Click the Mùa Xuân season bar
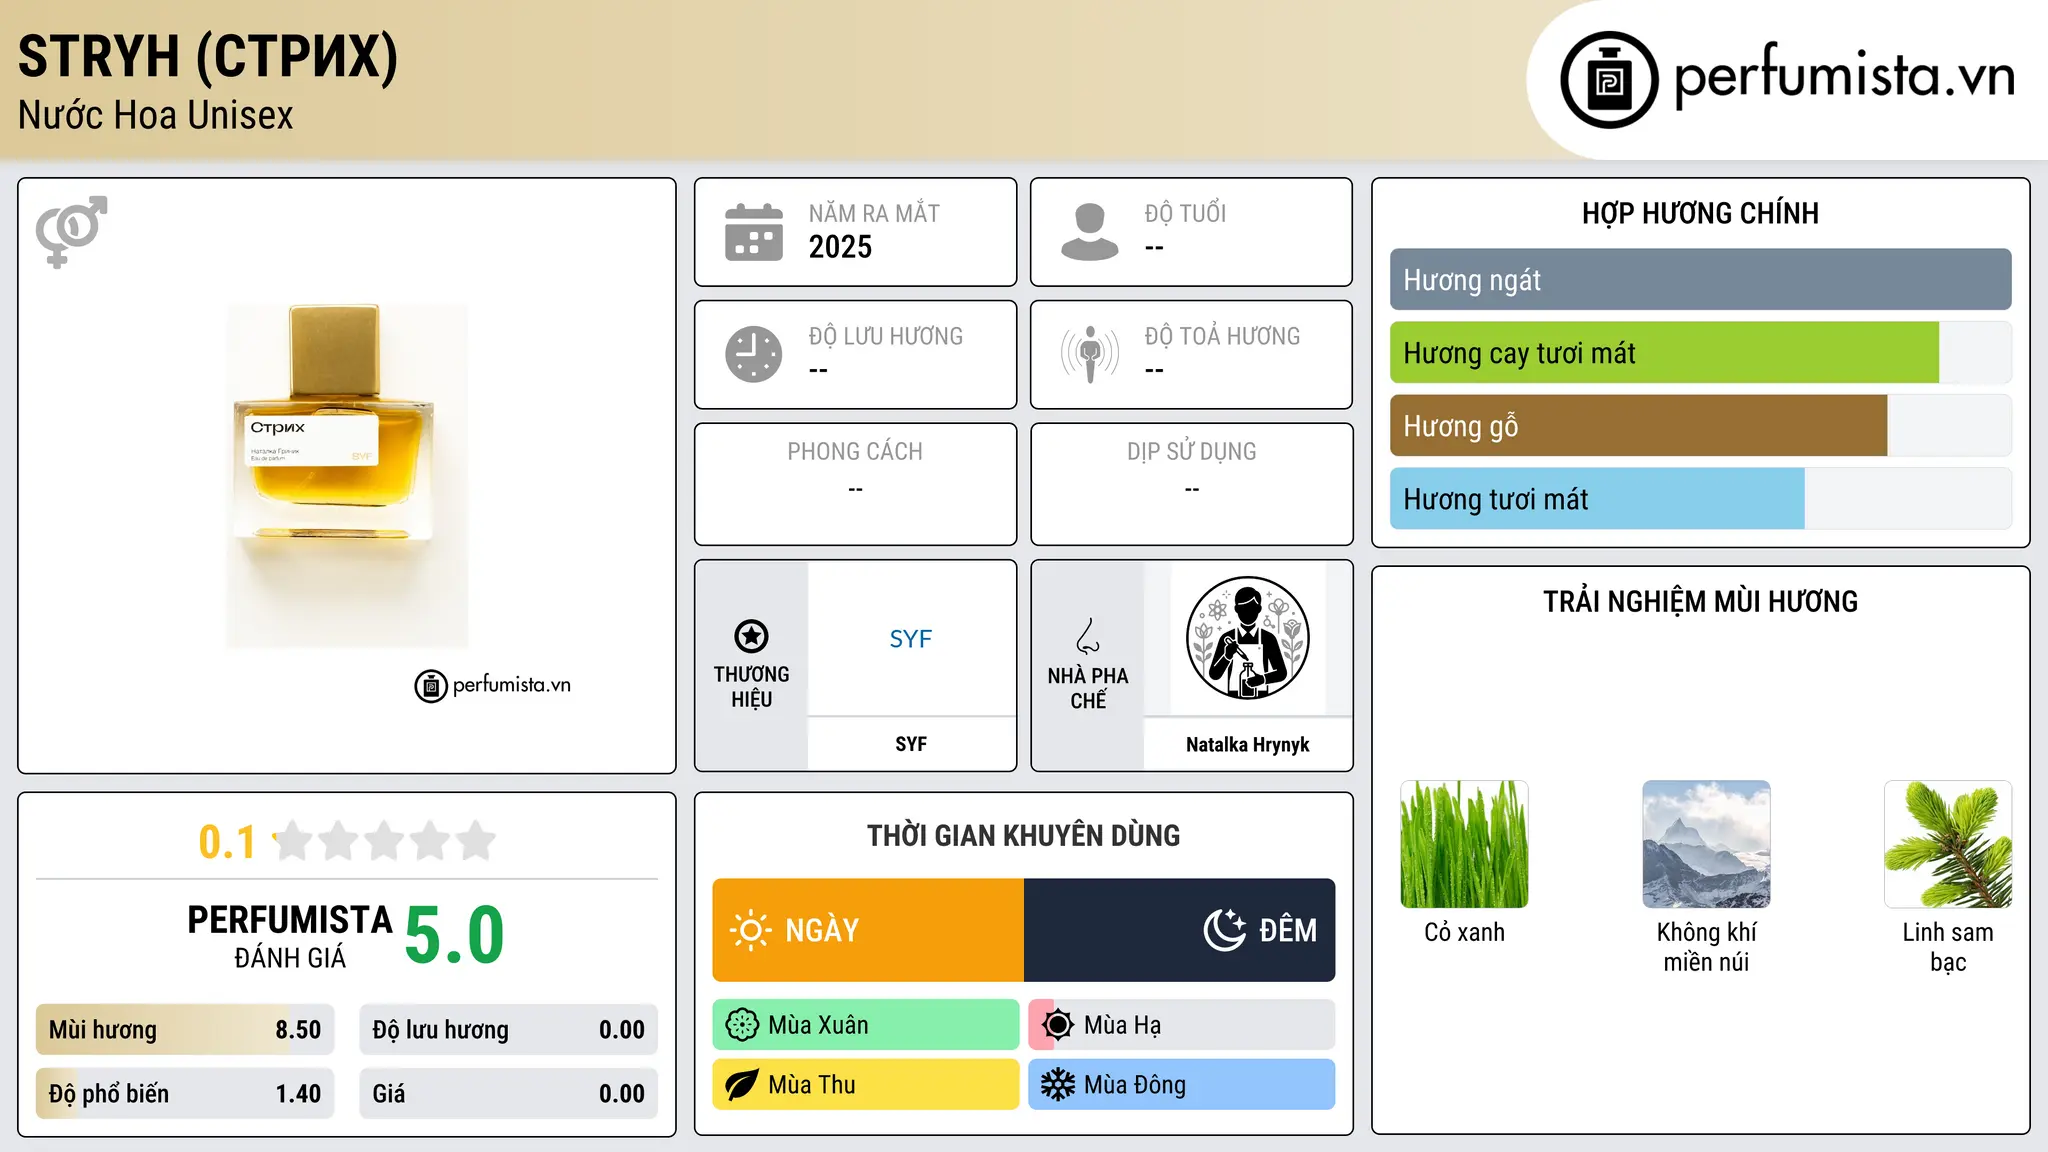The height and width of the screenshot is (1152, 2048). [866, 1025]
